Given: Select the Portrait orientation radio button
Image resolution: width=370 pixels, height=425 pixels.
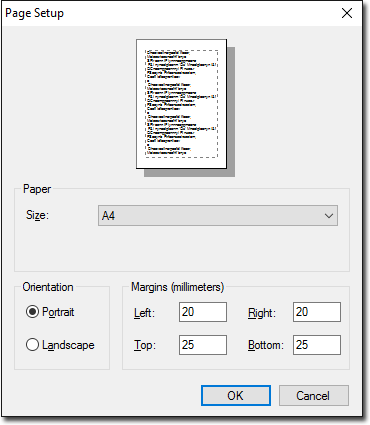Looking at the screenshot, I should coord(32,312).
